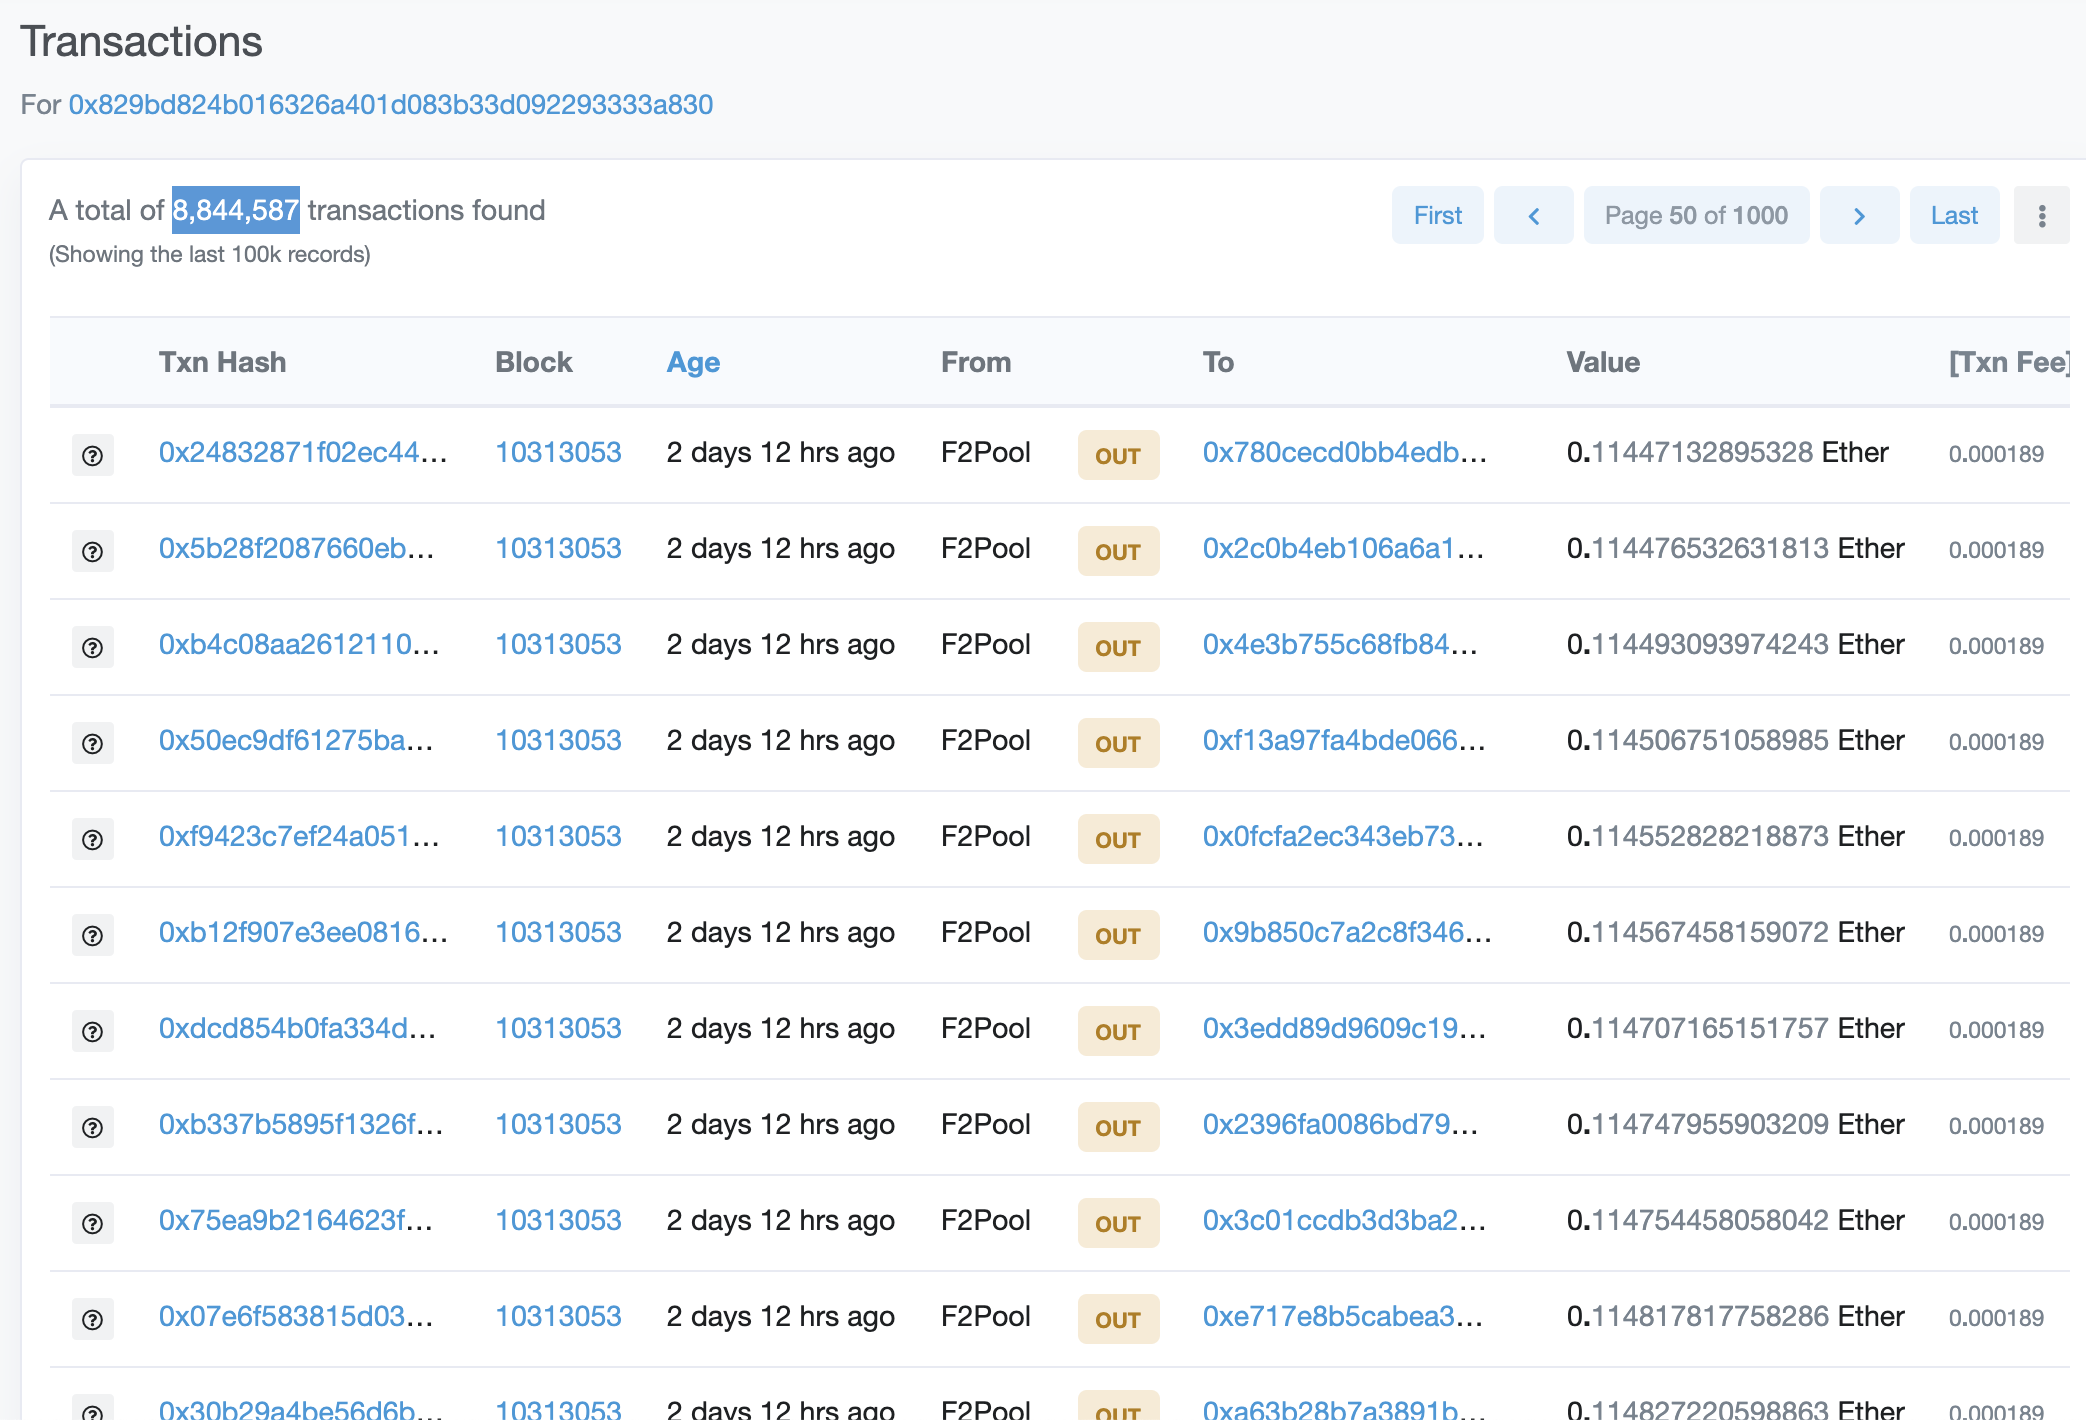This screenshot has height=1420, width=2086.
Task: Open txn hash 0x5b28f2087660eb
Action: click(x=296, y=548)
